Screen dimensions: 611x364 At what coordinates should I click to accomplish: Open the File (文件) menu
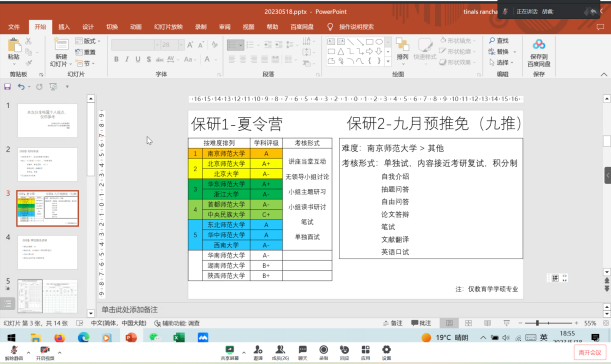[14, 27]
